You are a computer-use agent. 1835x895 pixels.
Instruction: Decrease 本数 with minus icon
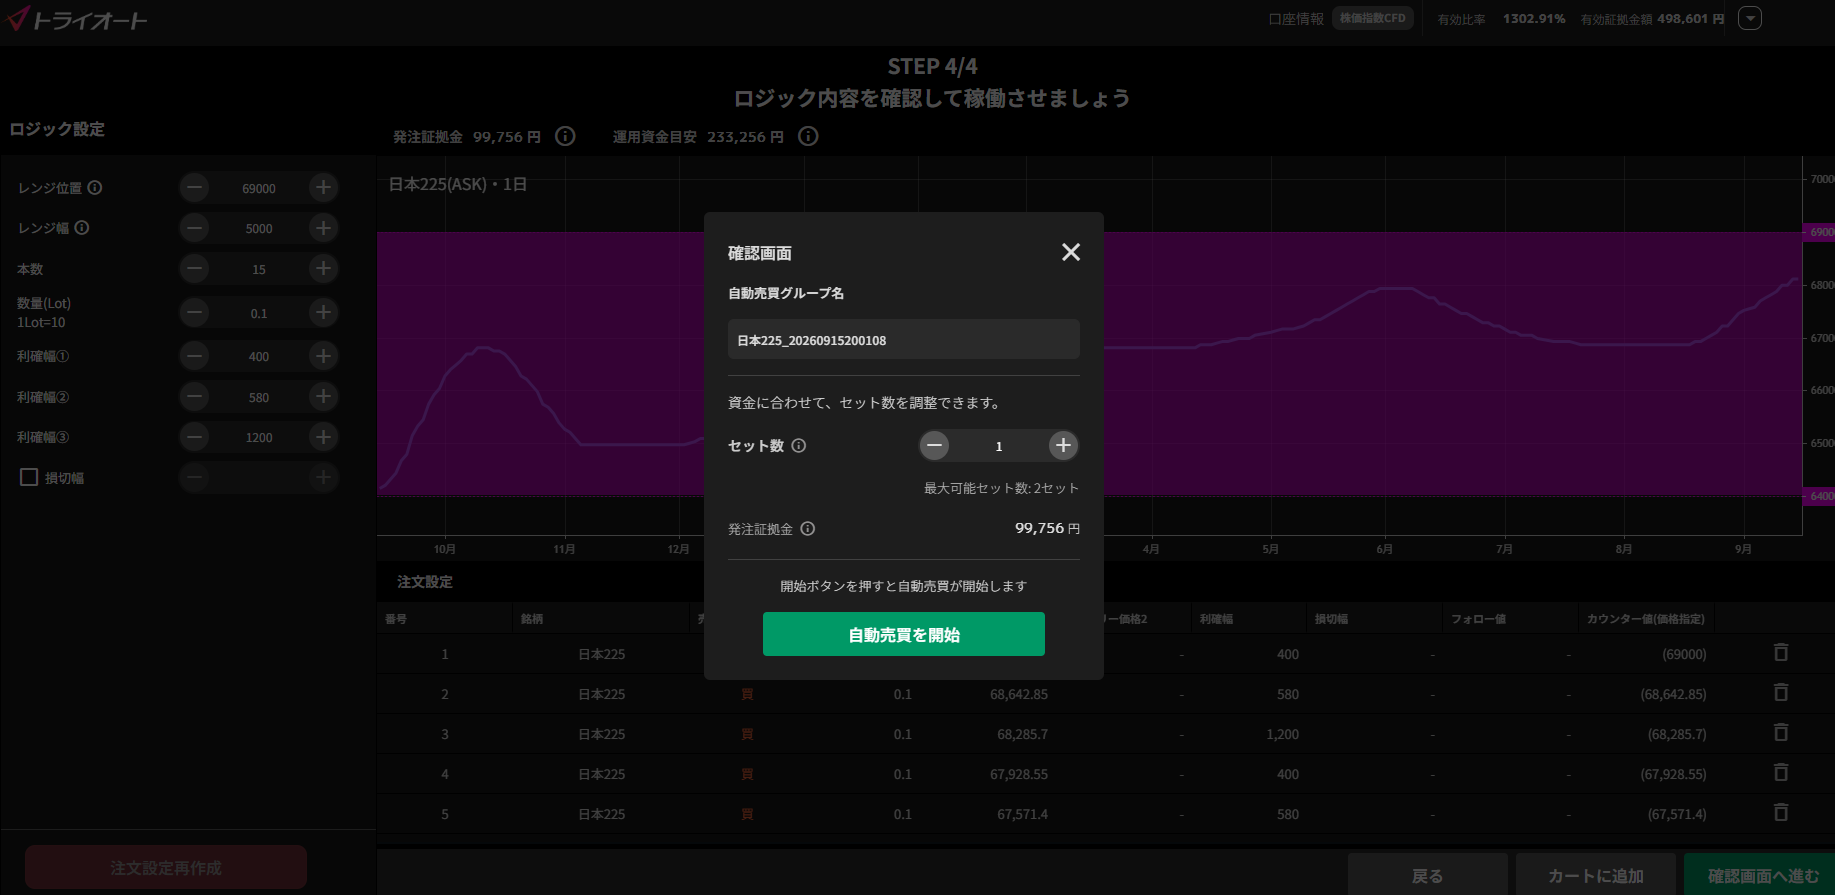pos(195,269)
